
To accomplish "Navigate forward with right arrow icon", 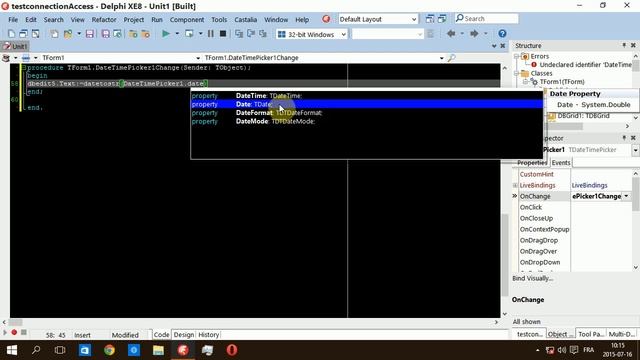I will 474,33.
